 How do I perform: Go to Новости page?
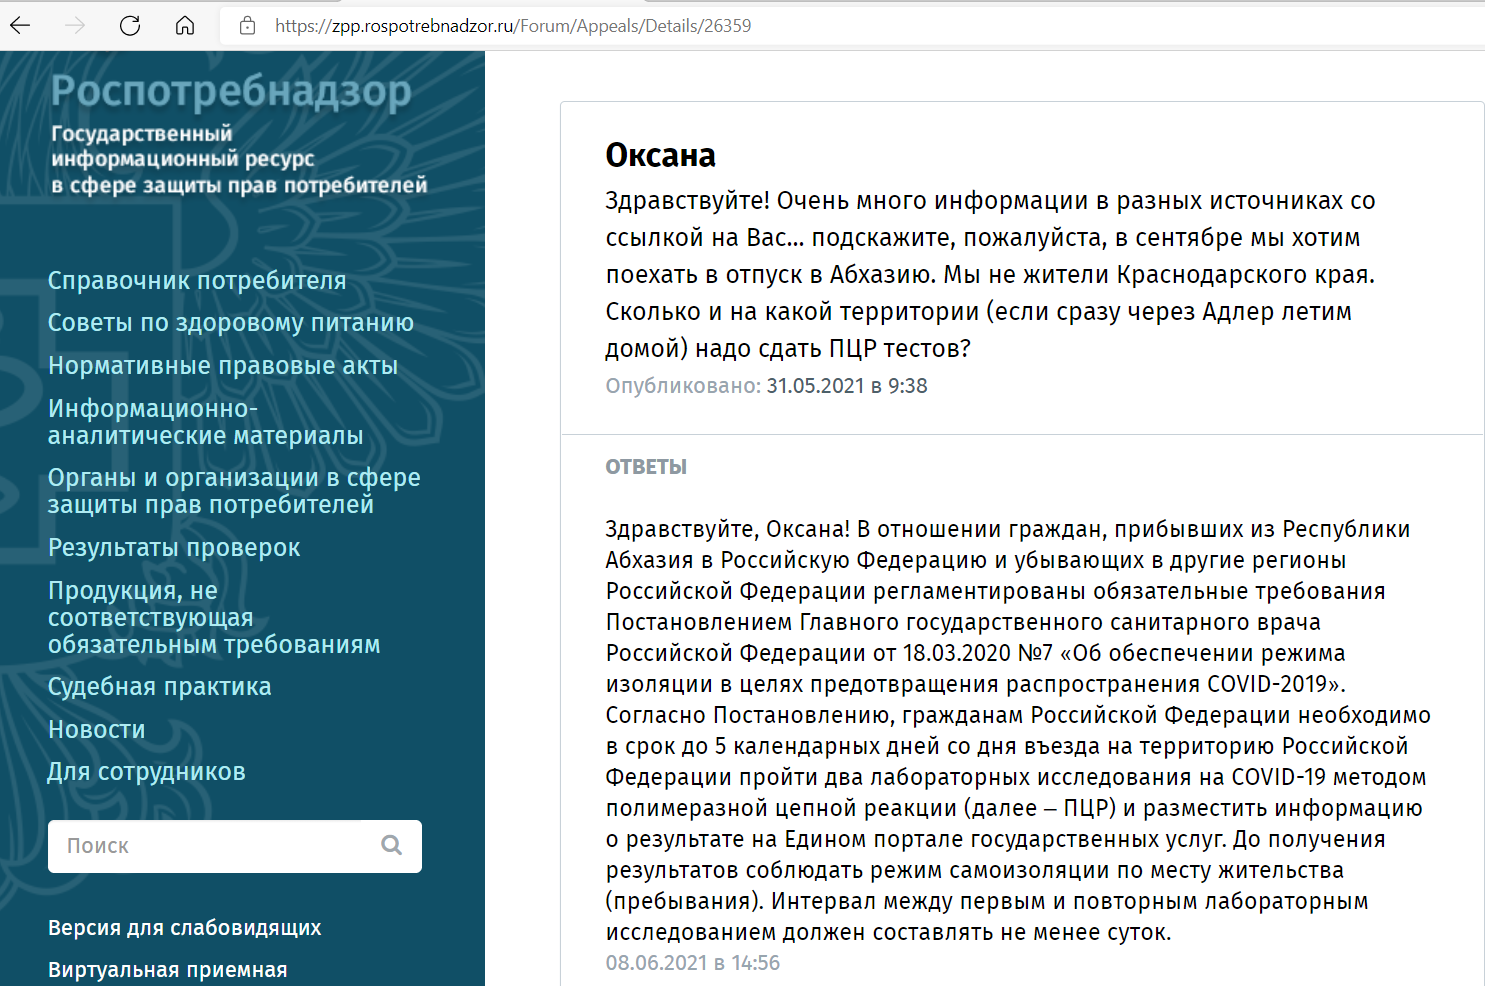point(97,730)
